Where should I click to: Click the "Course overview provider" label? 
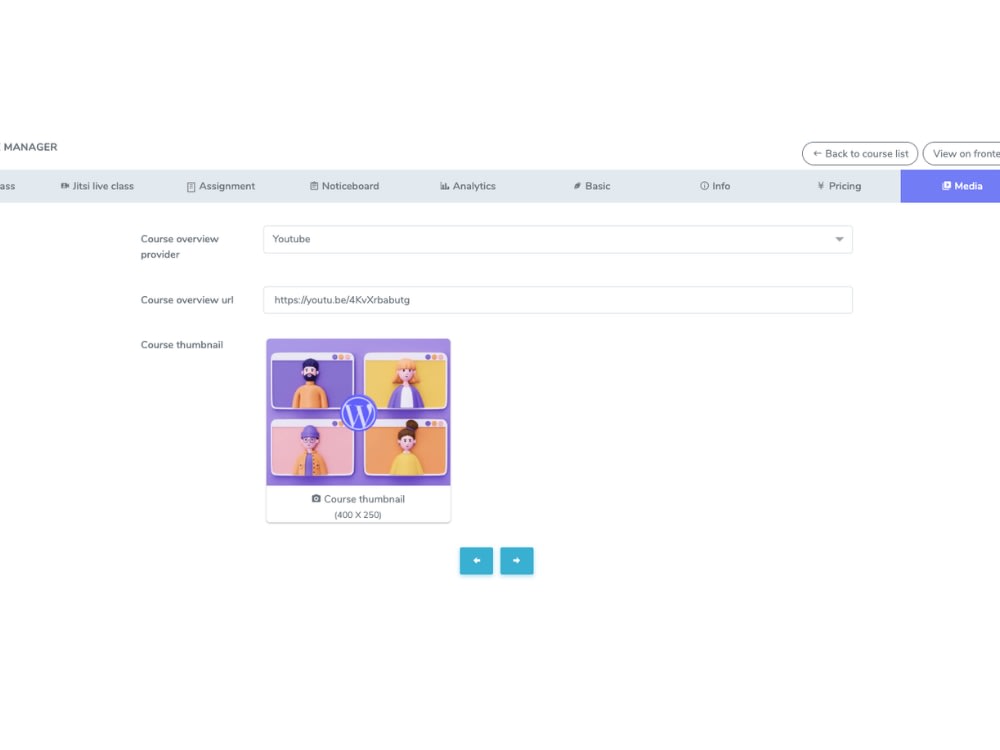(x=180, y=246)
